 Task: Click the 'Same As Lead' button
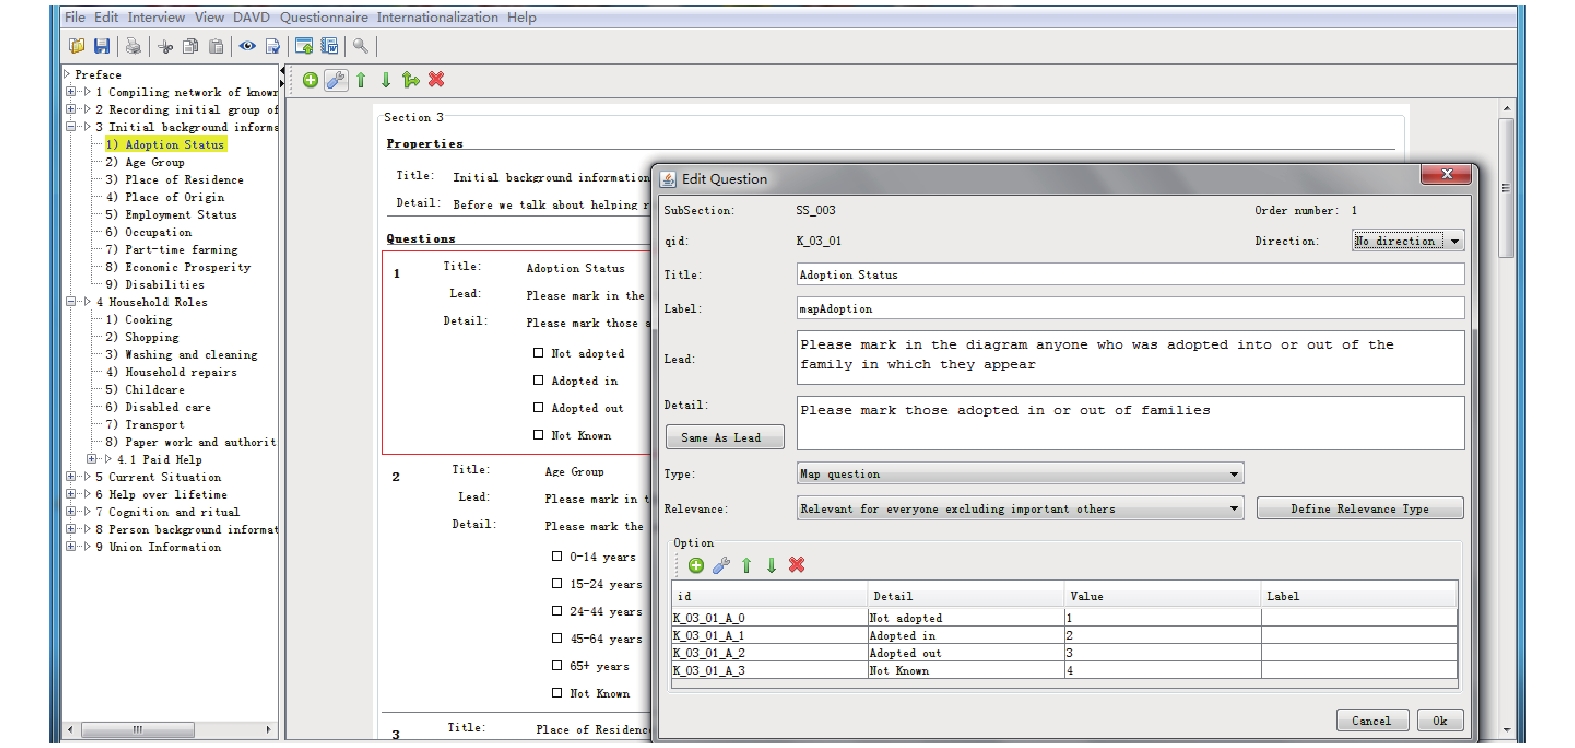pos(725,438)
